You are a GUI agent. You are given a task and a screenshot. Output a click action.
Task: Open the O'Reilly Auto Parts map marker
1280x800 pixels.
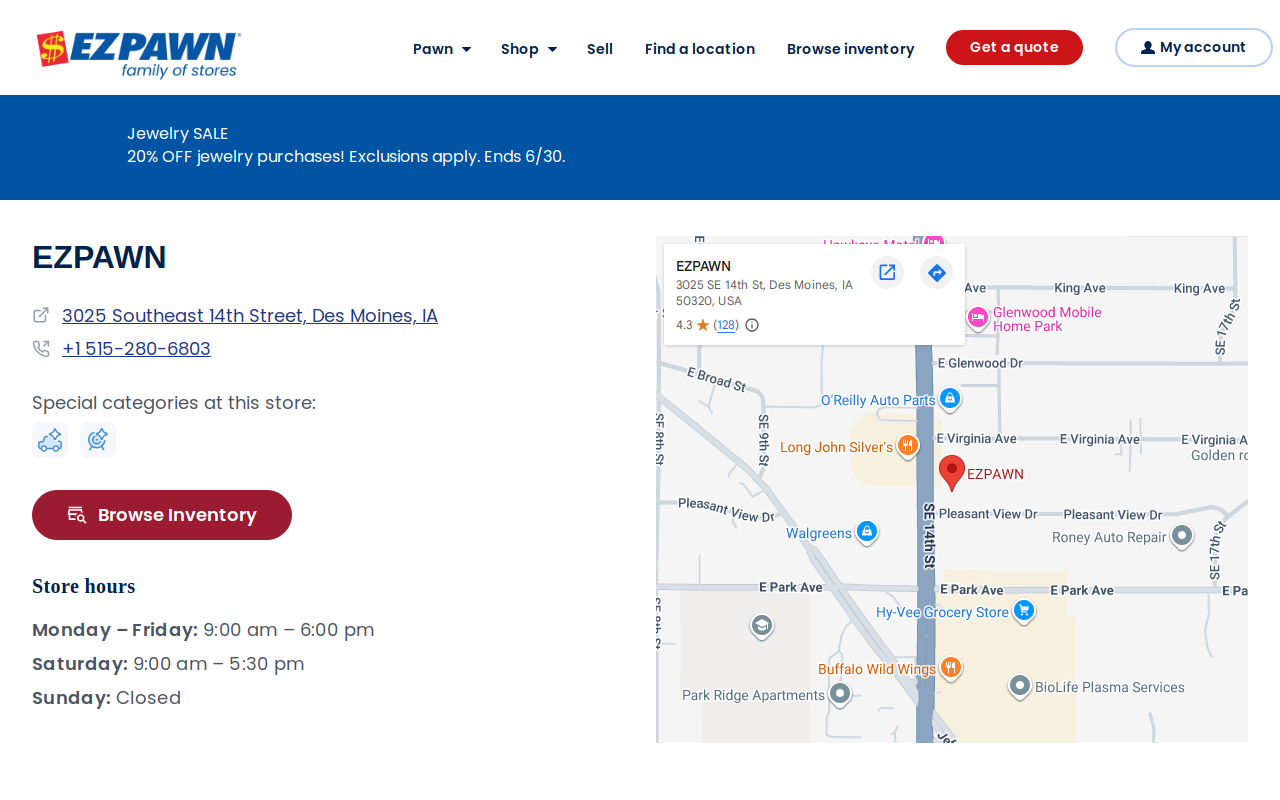[950, 399]
